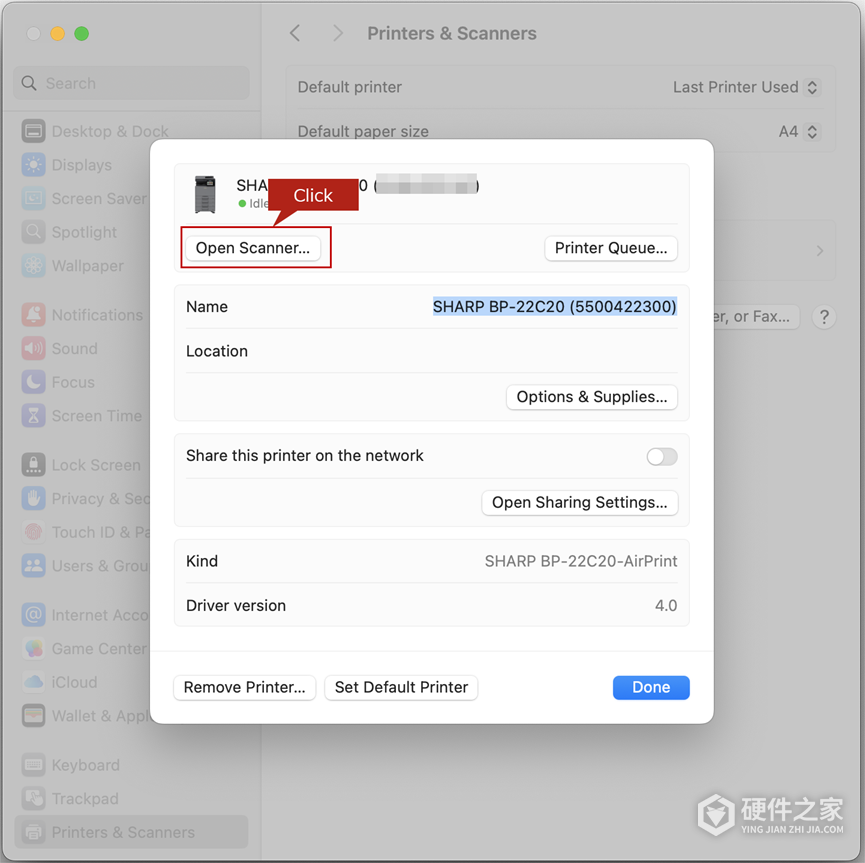Image resolution: width=865 pixels, height=863 pixels.
Task: Go to Notifications sidebar icon
Action: tap(34, 315)
